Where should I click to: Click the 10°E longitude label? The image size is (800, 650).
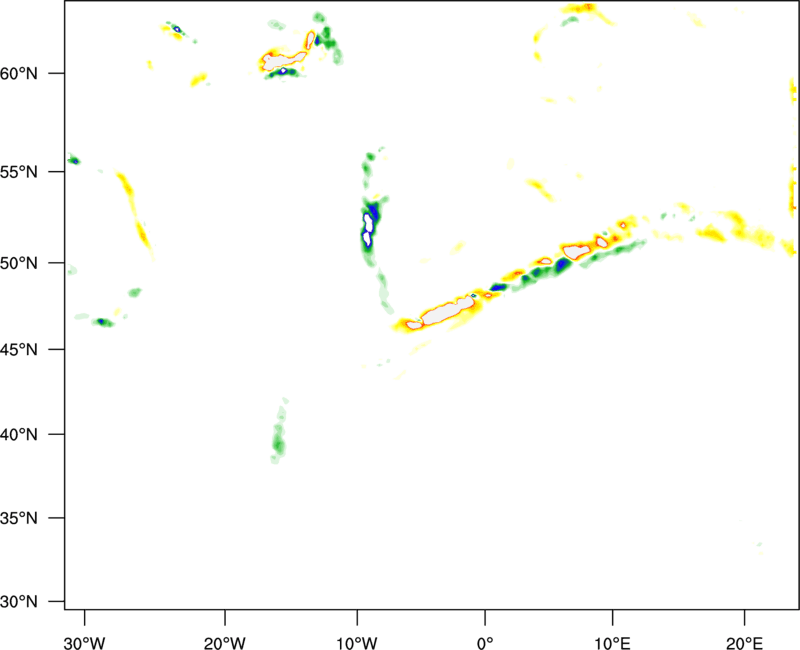pos(611,643)
